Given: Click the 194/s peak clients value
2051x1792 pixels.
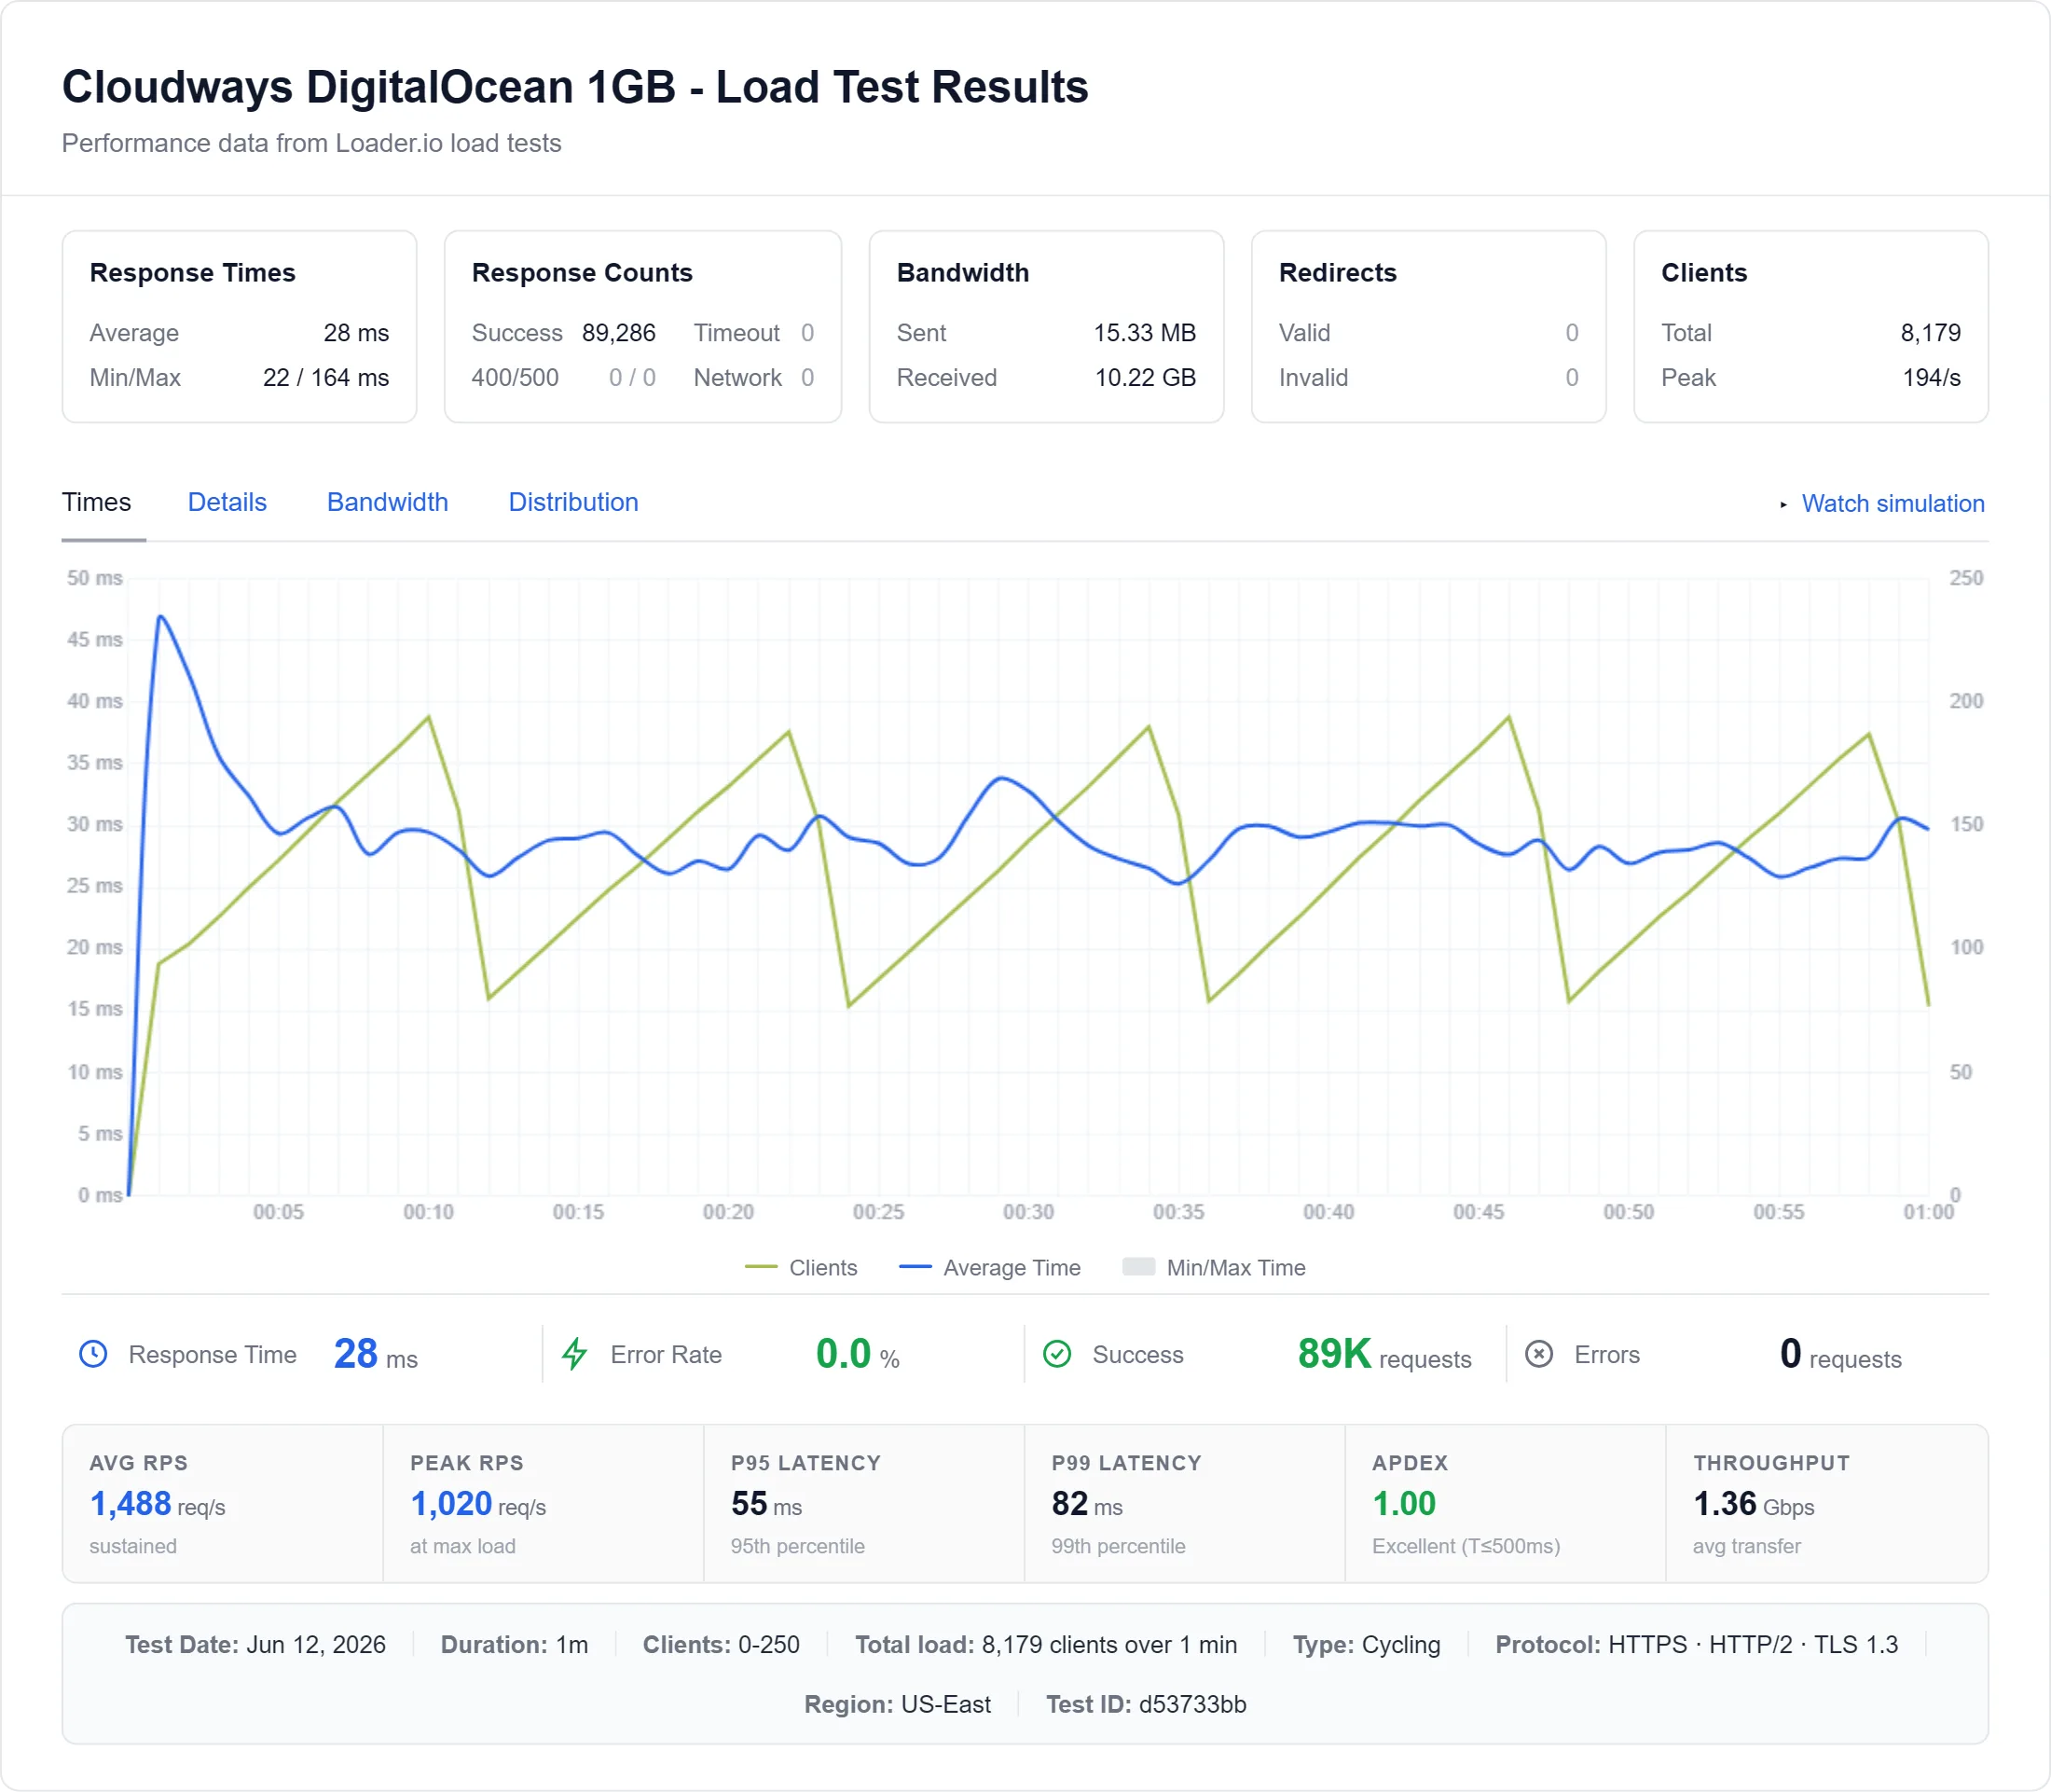Looking at the screenshot, I should click(x=1931, y=378).
